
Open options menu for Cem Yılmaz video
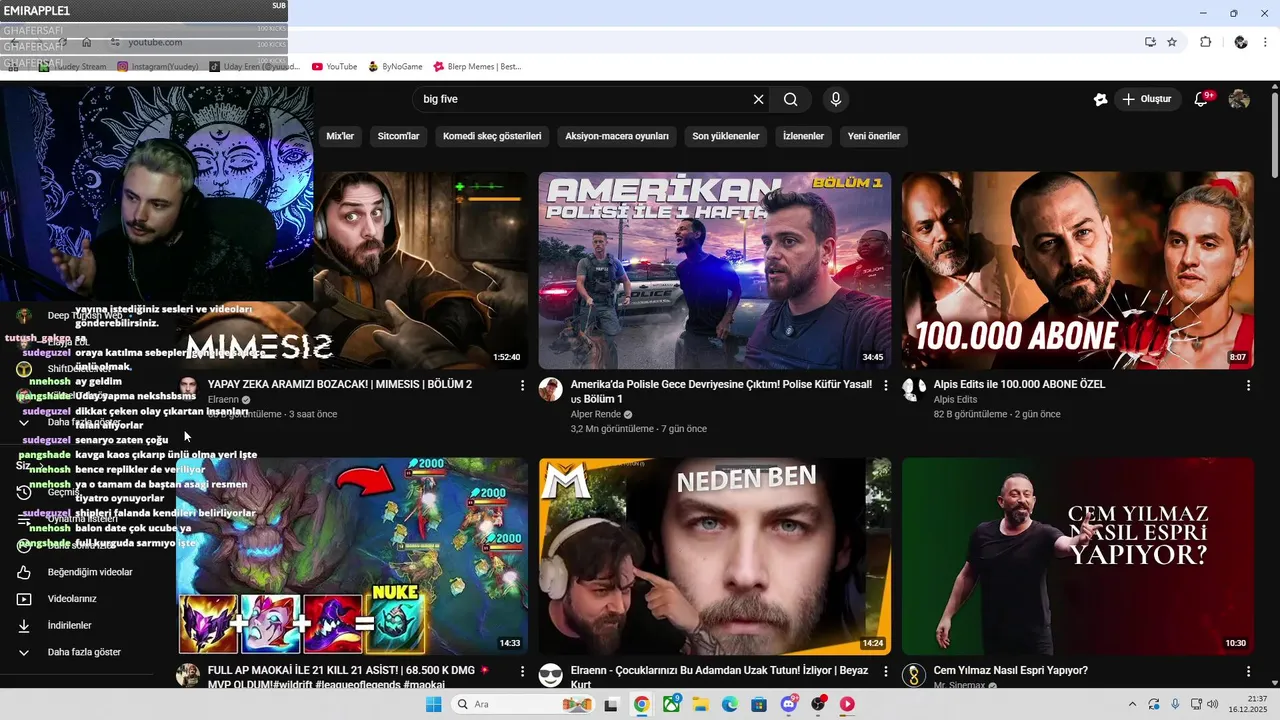(1248, 671)
